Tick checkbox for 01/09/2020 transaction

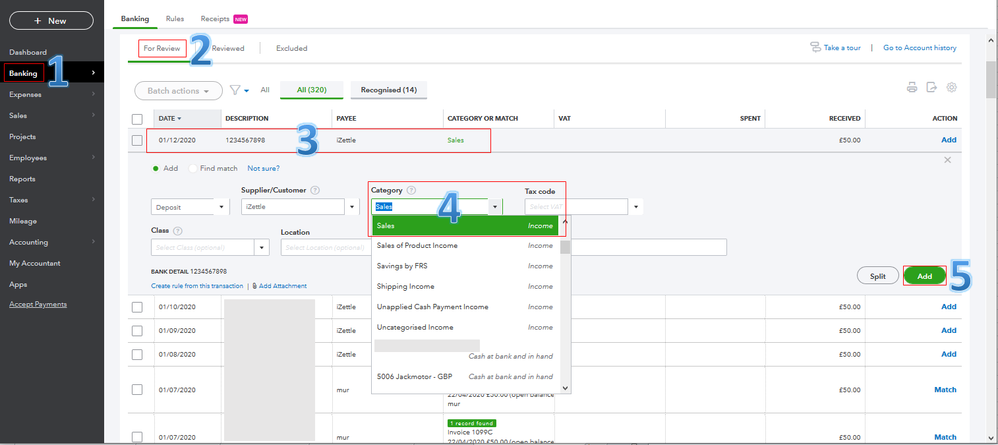click(x=137, y=330)
